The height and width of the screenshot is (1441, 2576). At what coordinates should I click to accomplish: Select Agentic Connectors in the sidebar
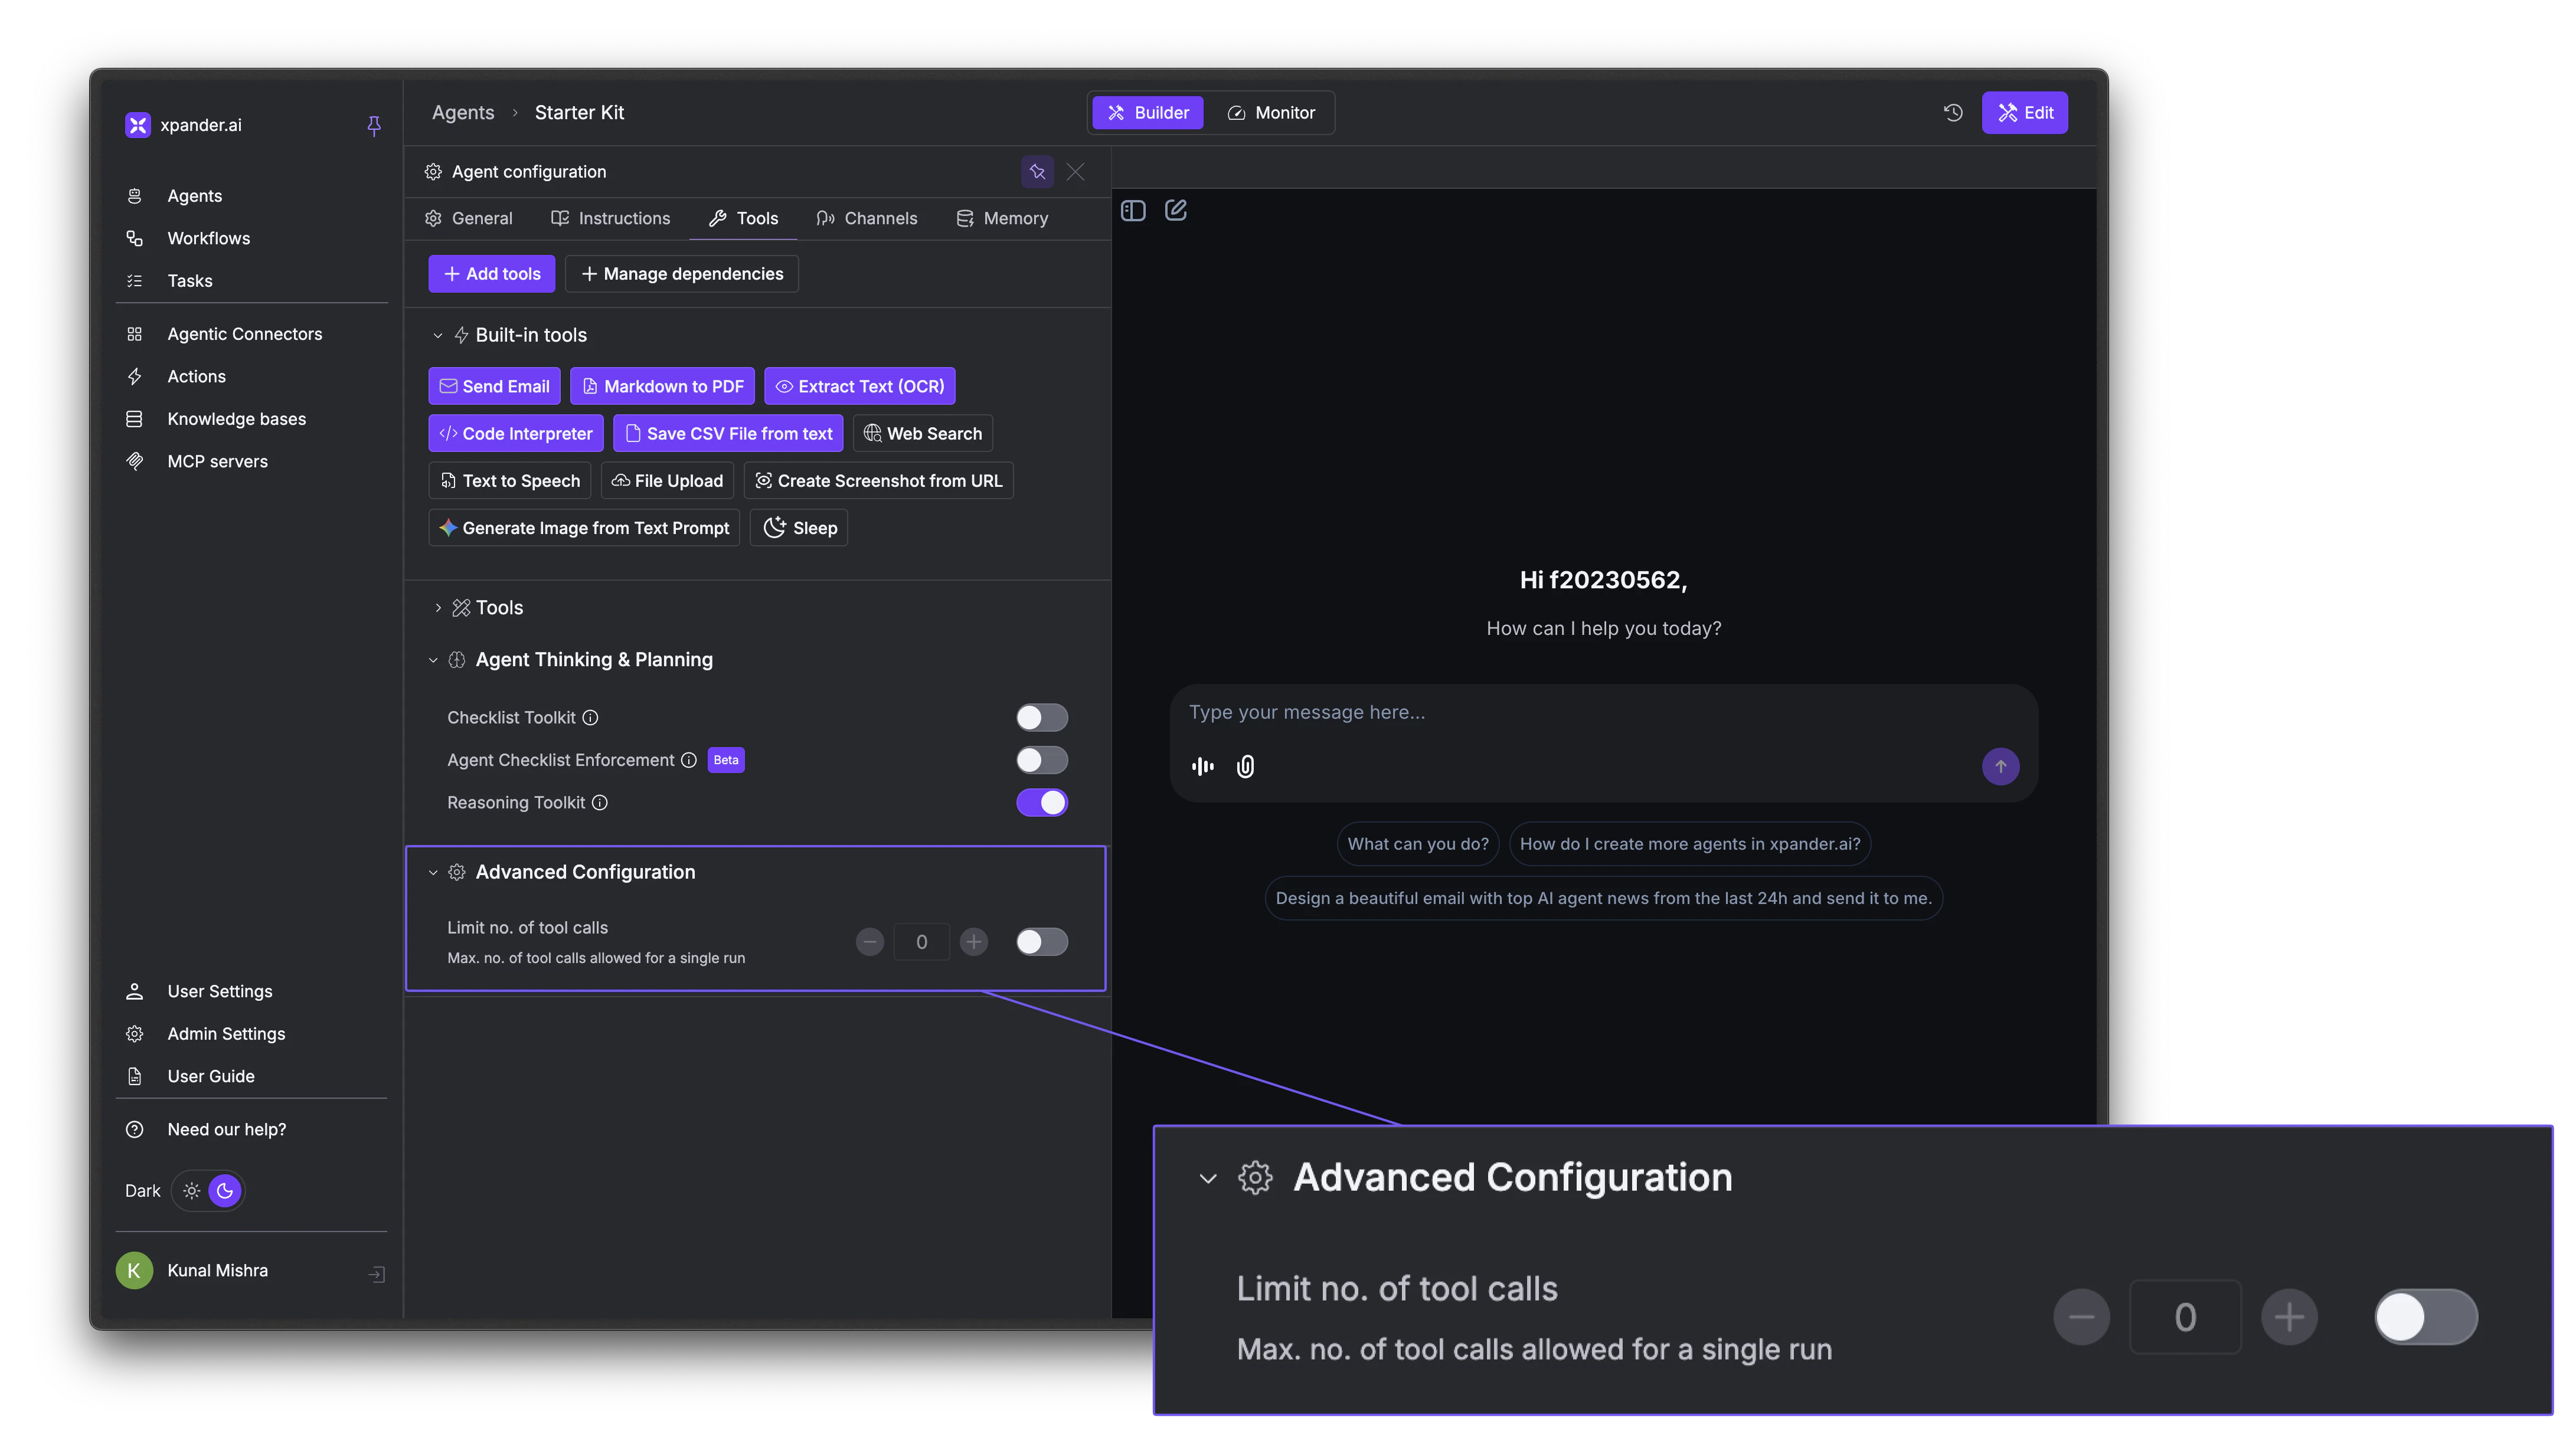(x=244, y=334)
